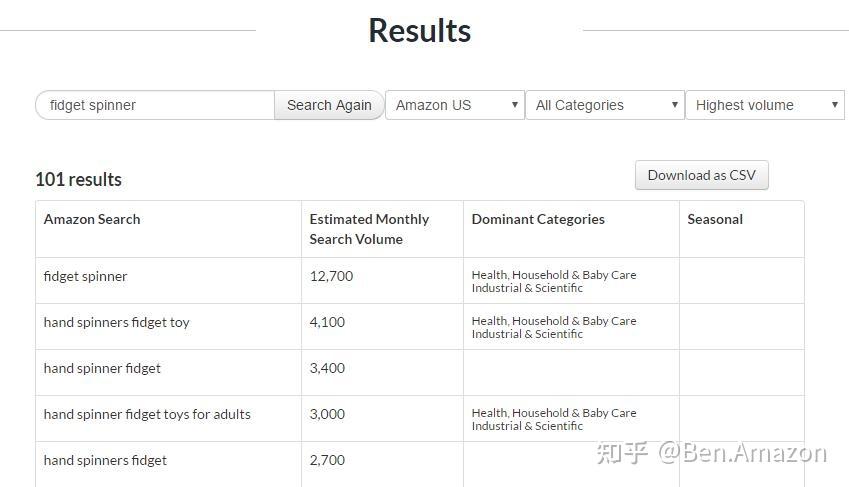
Task: Focus the fidget spinner search field
Action: pyautogui.click(x=155, y=105)
